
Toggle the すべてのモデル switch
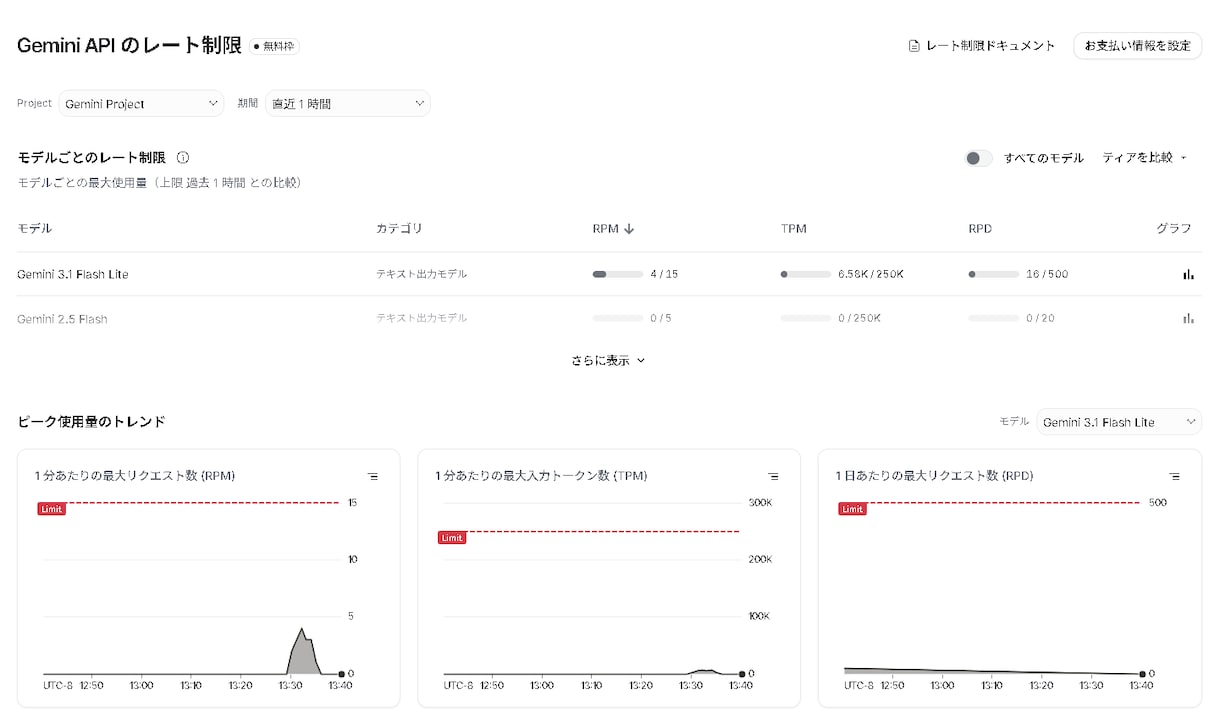pos(978,158)
